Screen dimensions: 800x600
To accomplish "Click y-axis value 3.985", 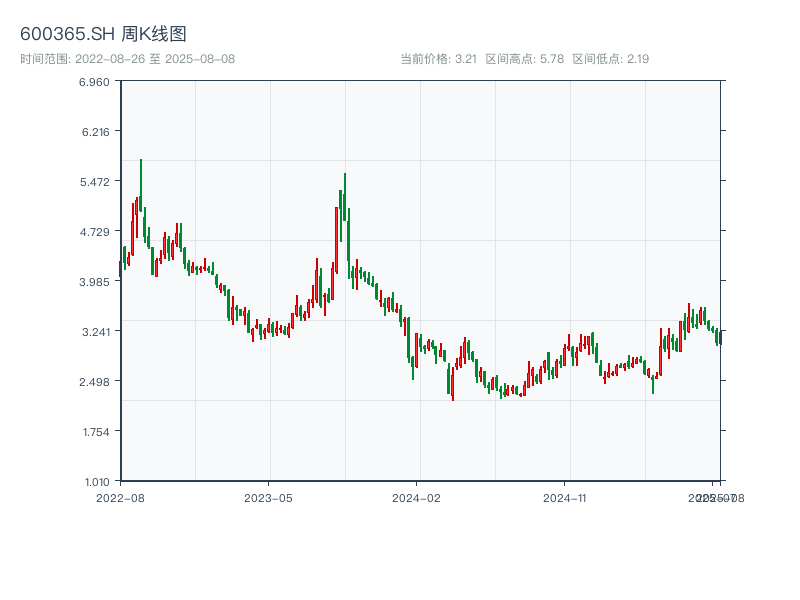I will (x=95, y=282).
